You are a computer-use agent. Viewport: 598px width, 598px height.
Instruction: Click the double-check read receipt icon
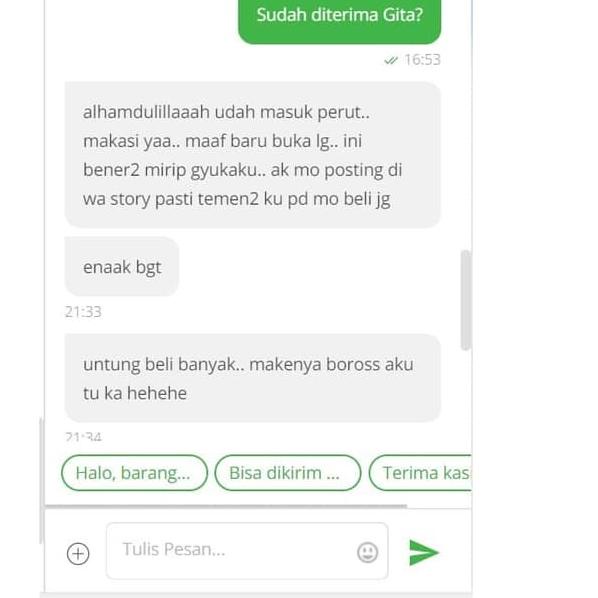391,60
